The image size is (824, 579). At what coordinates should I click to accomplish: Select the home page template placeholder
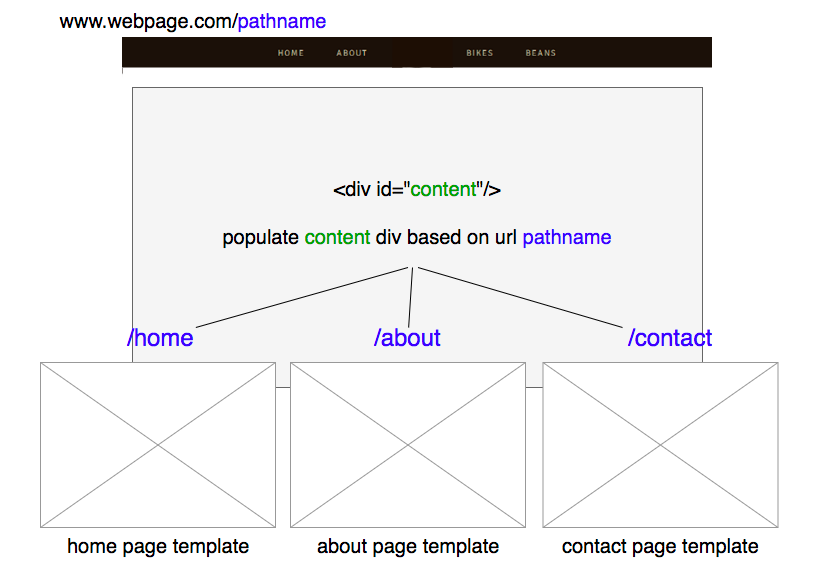(158, 445)
